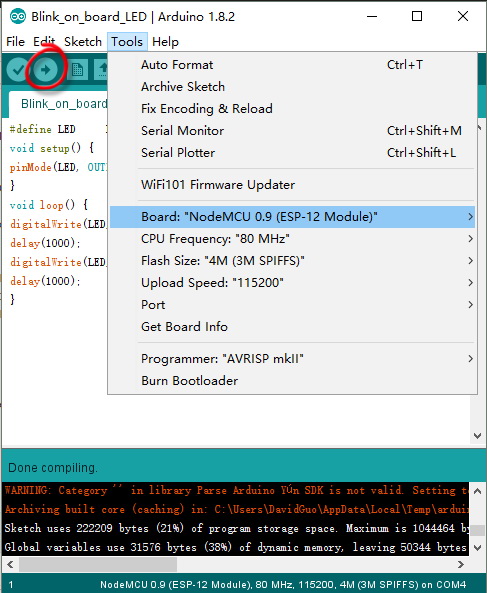The height and width of the screenshot is (593, 487).
Task: Close the Arduino window
Action: click(x=463, y=16)
